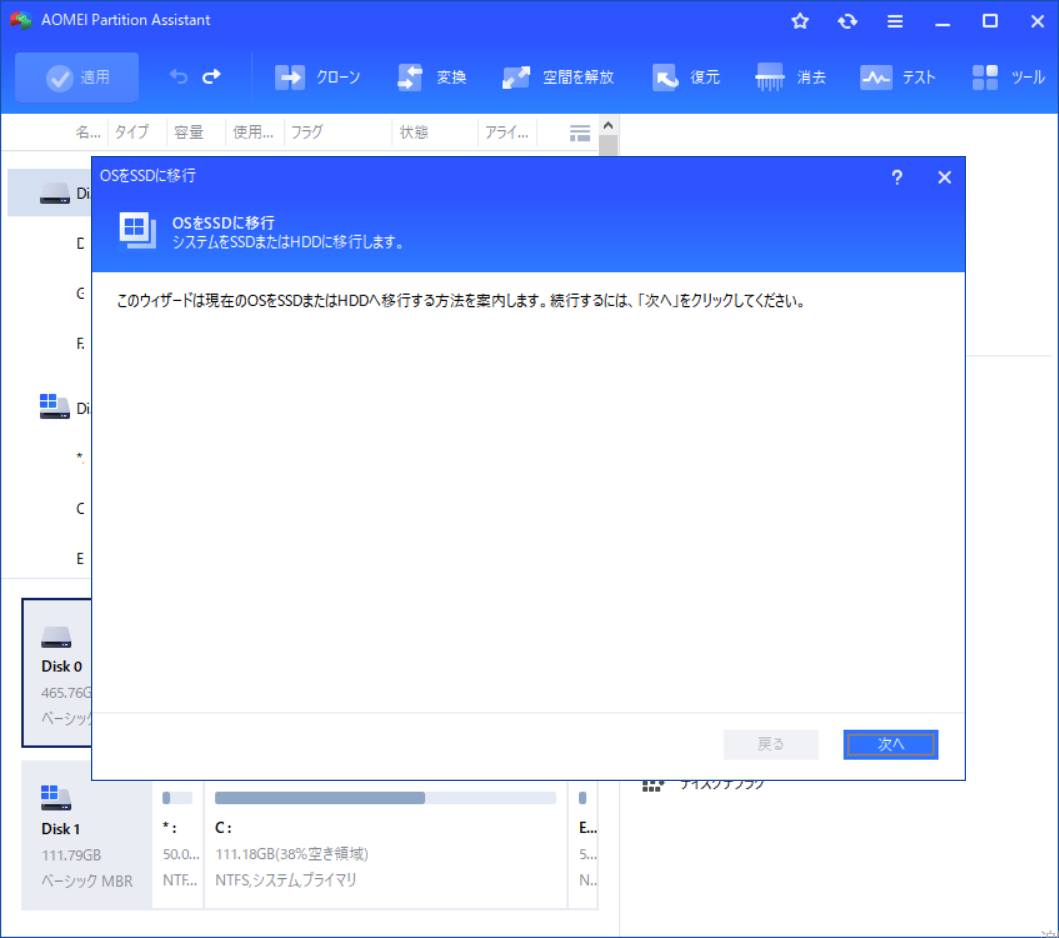Click the フラグ column header
The image size is (1059, 938).
(307, 132)
